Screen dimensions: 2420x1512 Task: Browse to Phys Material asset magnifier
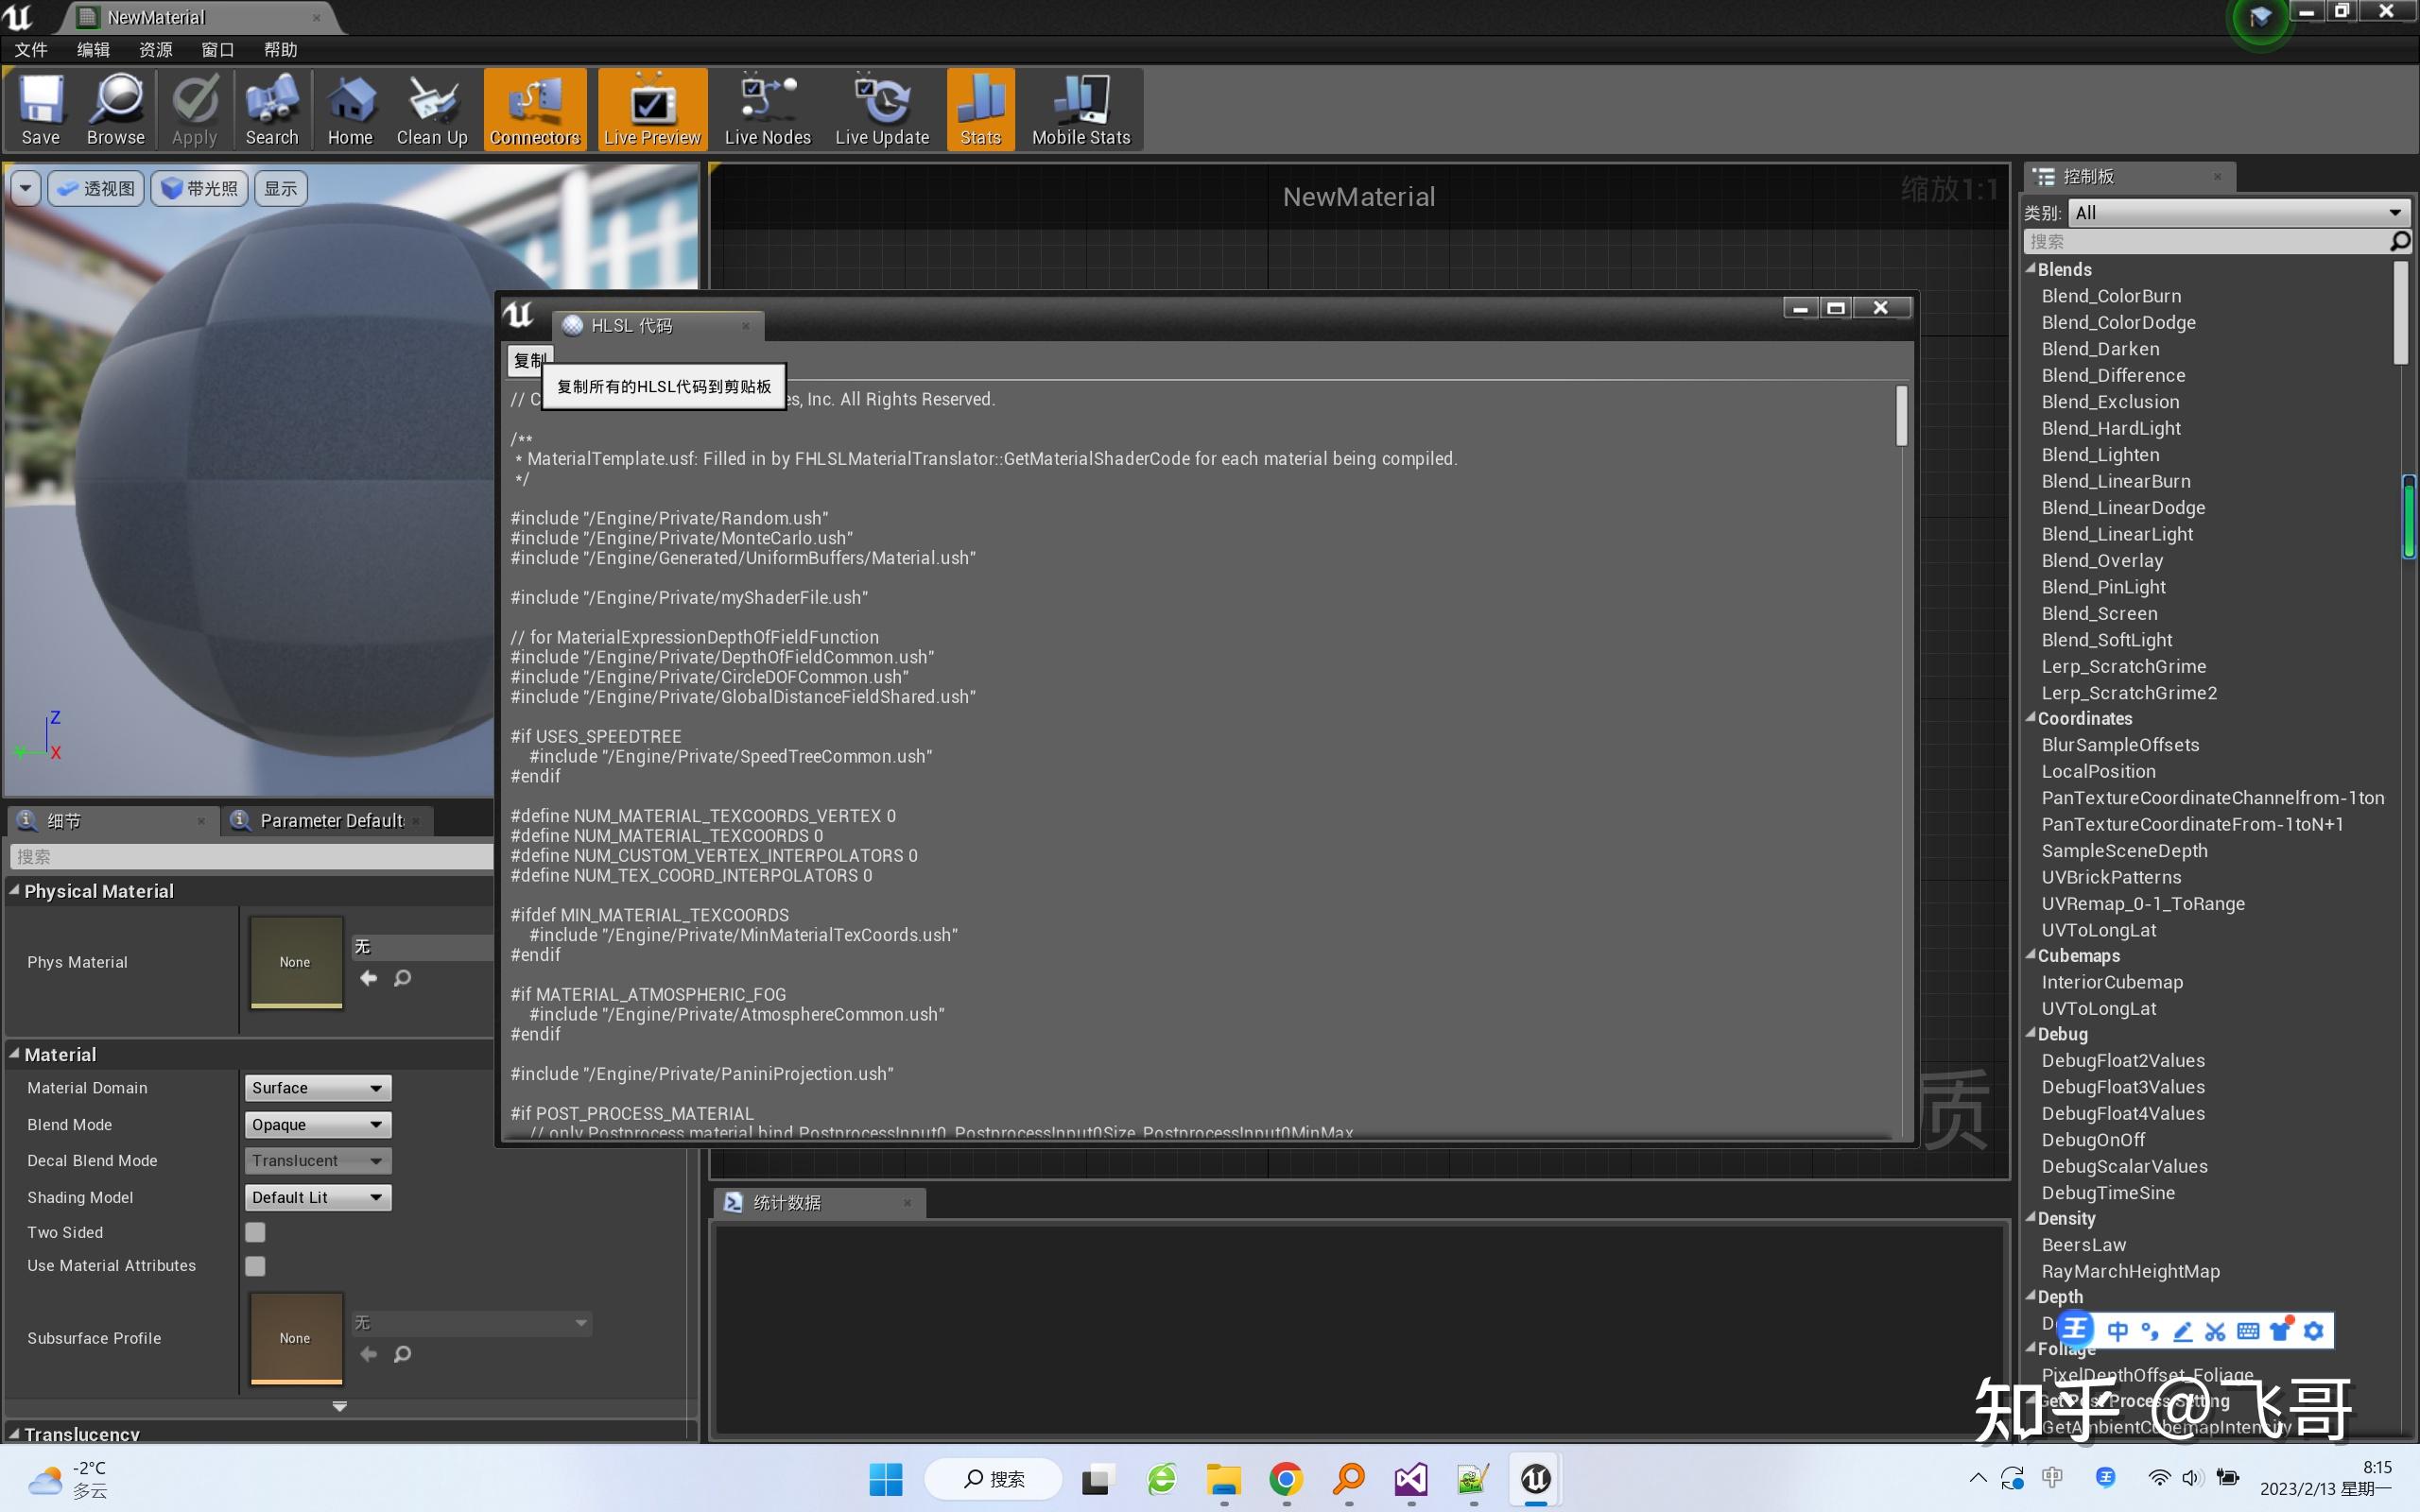pyautogui.click(x=402, y=978)
